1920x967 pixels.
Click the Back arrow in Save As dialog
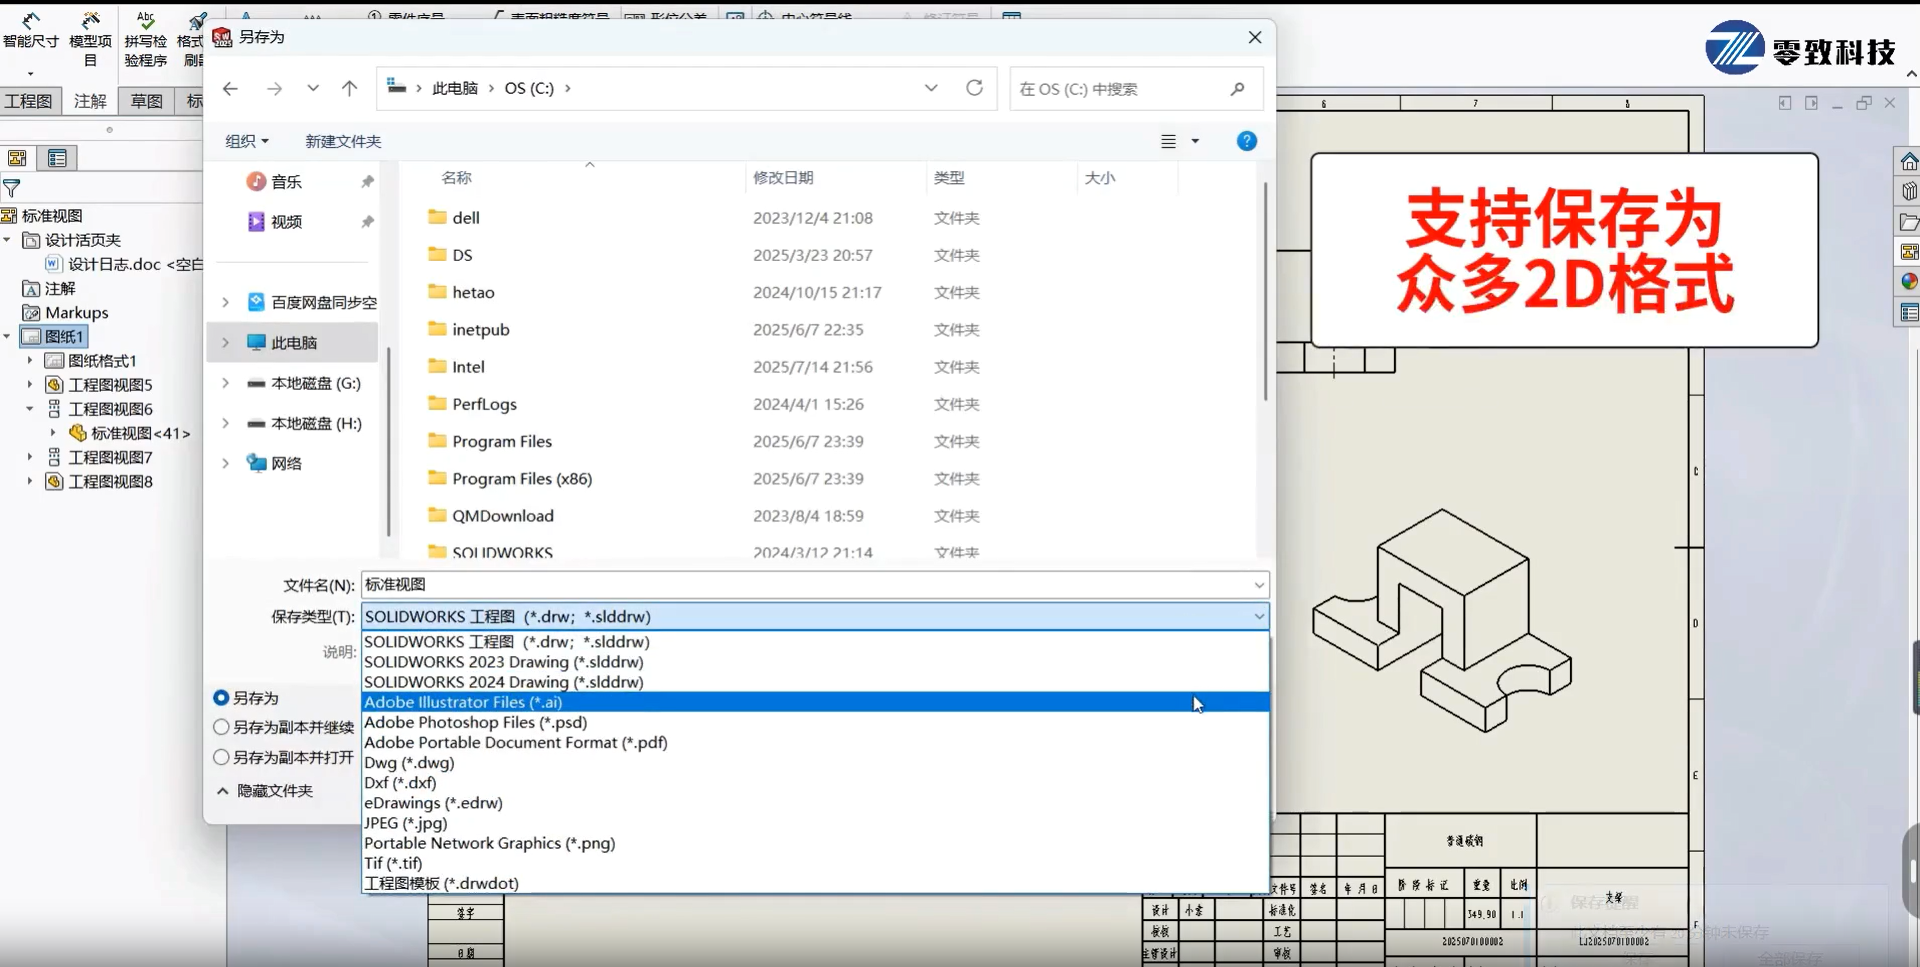(x=230, y=89)
